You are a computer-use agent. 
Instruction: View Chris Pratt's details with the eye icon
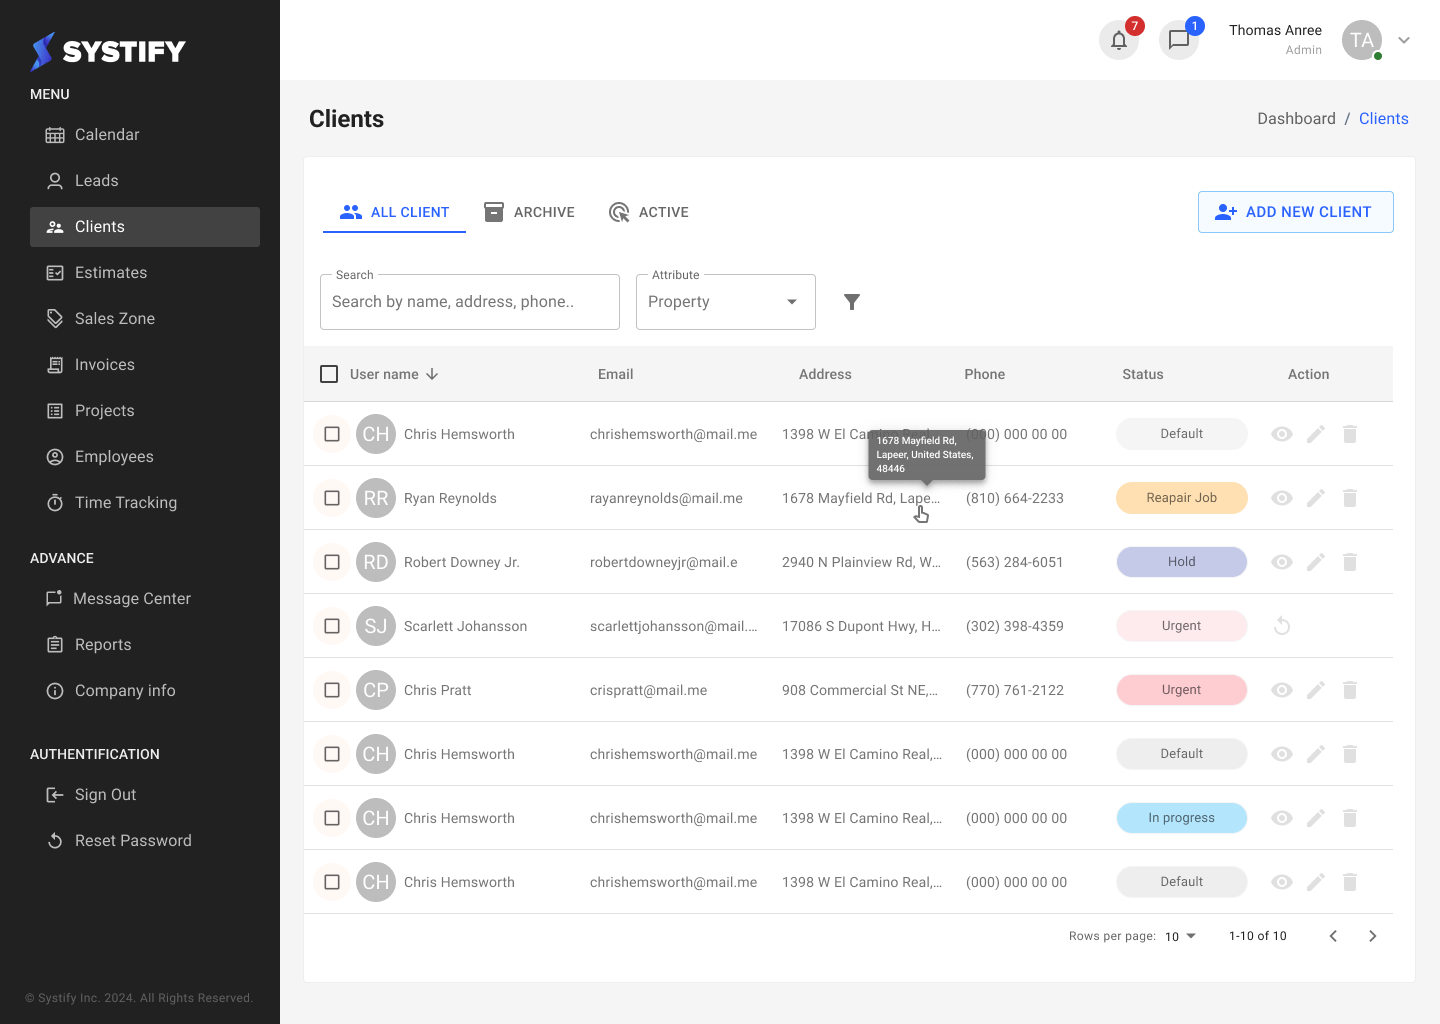1281,689
